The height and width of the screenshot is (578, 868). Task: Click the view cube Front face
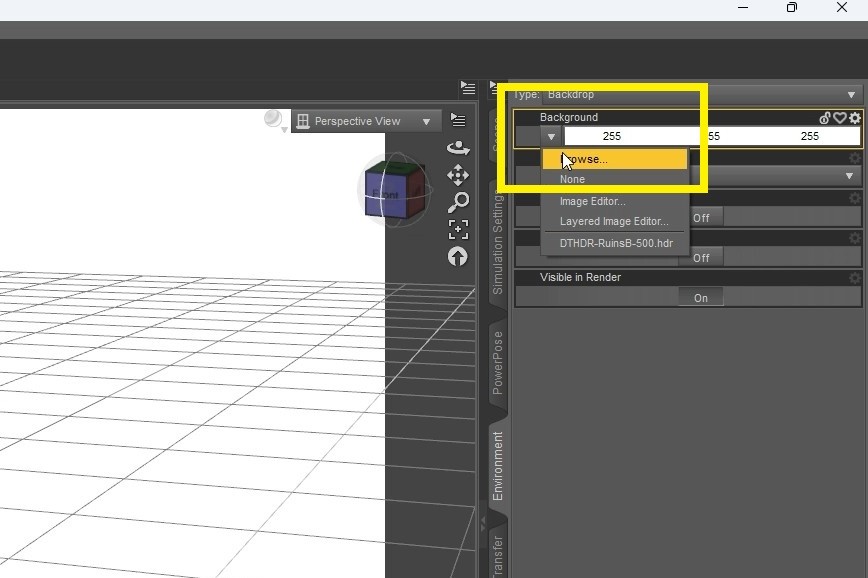click(386, 194)
